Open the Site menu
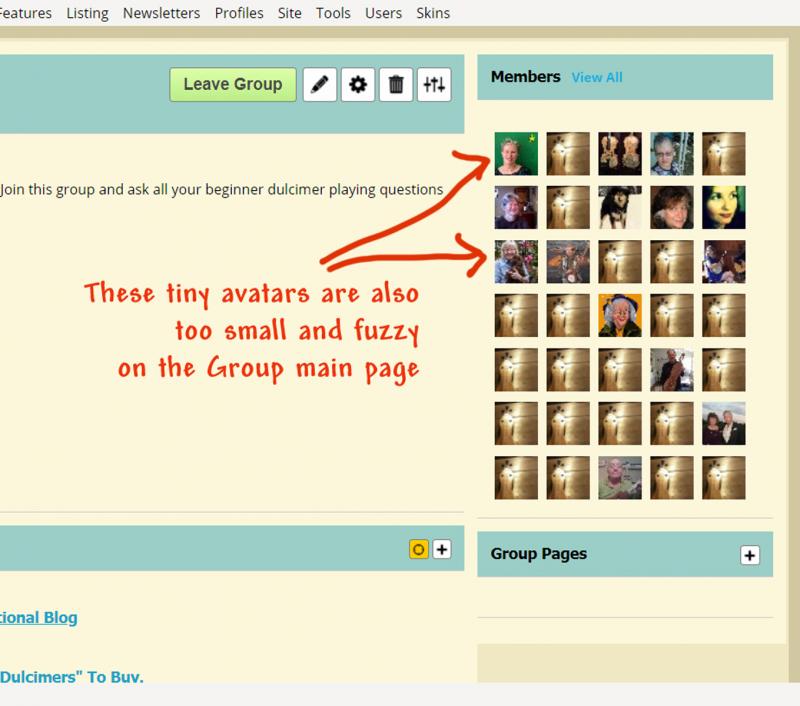800x706 pixels. [289, 13]
